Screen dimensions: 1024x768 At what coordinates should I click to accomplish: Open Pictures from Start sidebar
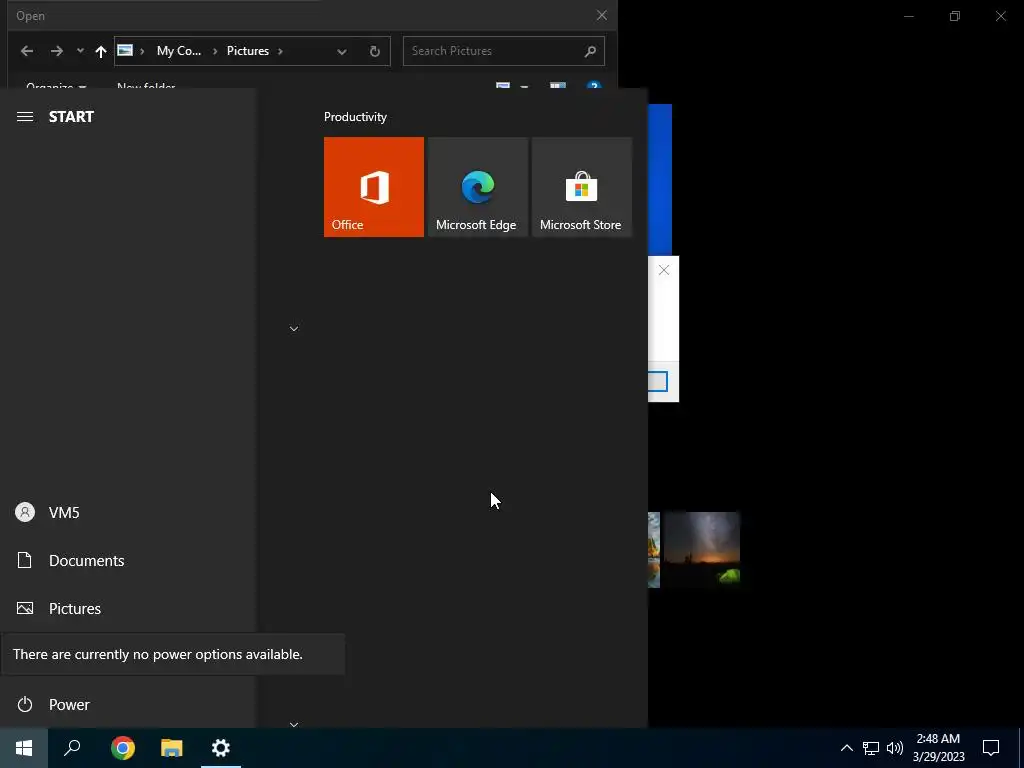coord(128,609)
